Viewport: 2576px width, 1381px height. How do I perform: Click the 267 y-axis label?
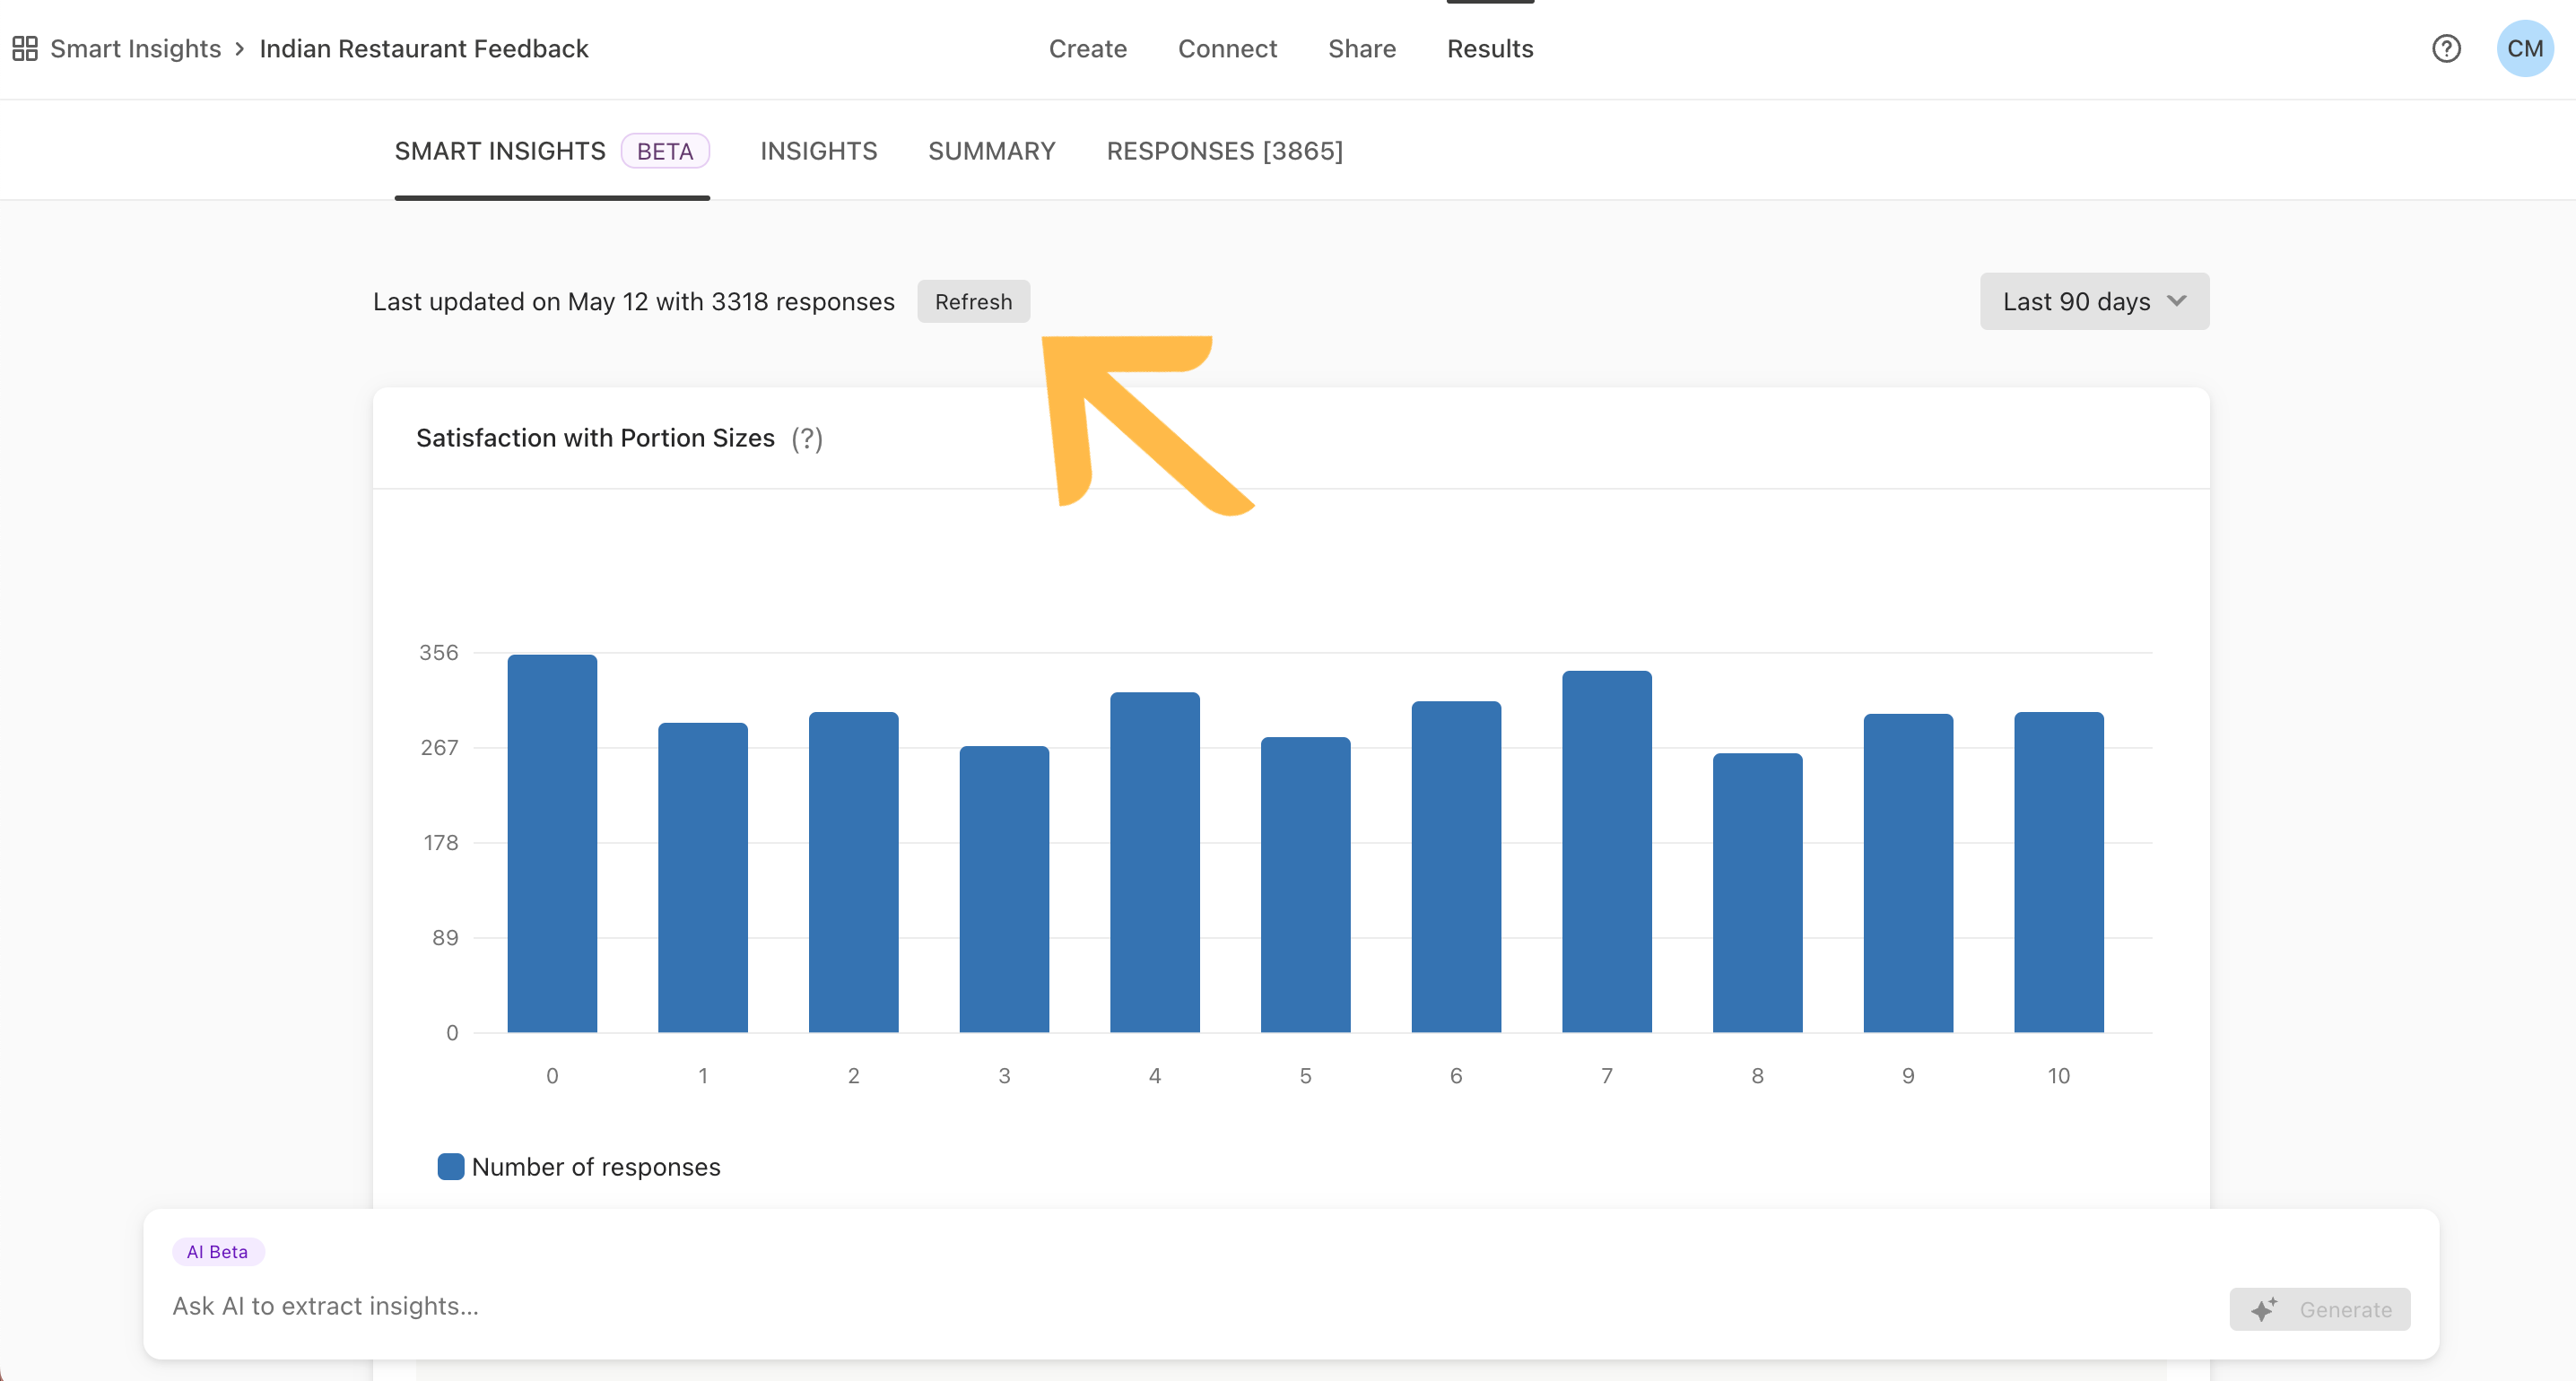point(439,748)
